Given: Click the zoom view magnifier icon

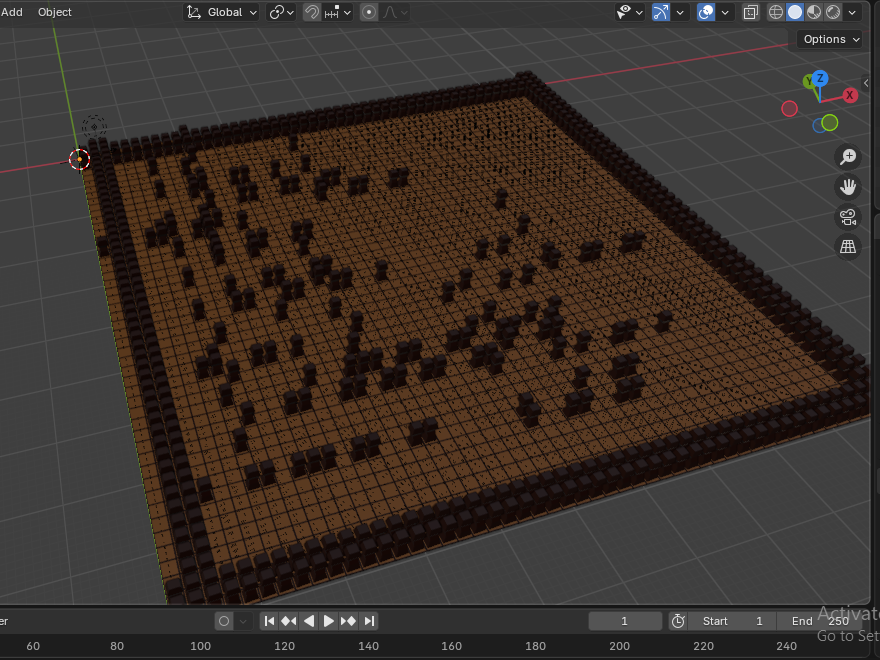Looking at the screenshot, I should 847,157.
